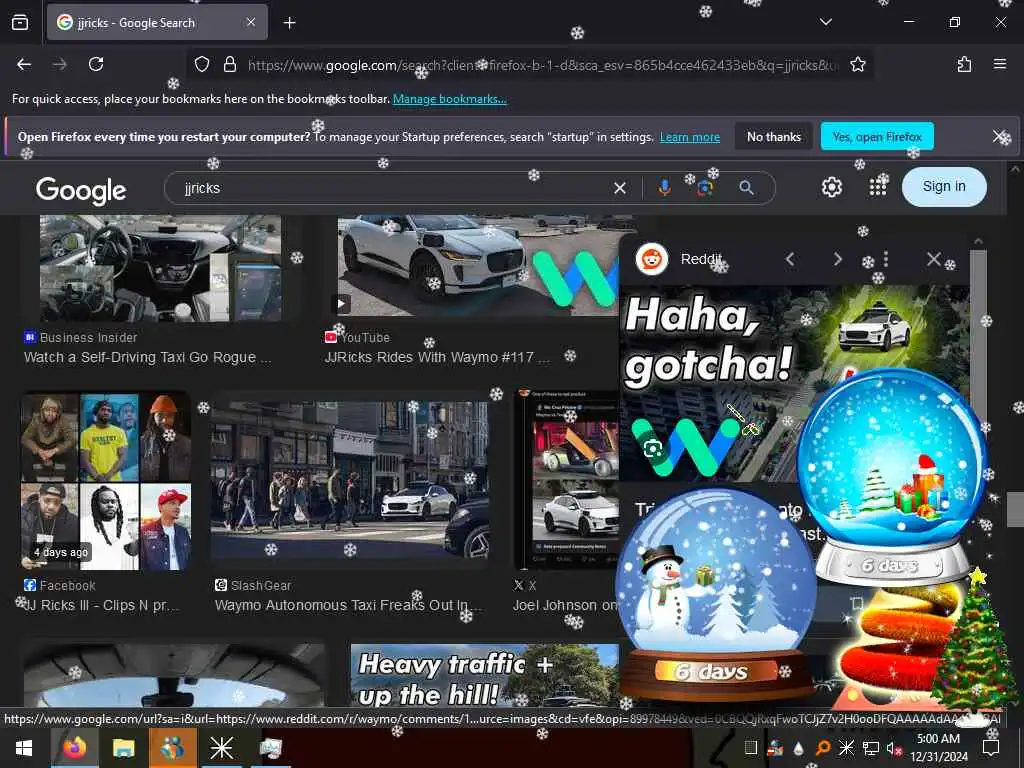Viewport: 1024px width, 768px height.
Task: Dismiss the startup notification bar
Action: point(999,136)
